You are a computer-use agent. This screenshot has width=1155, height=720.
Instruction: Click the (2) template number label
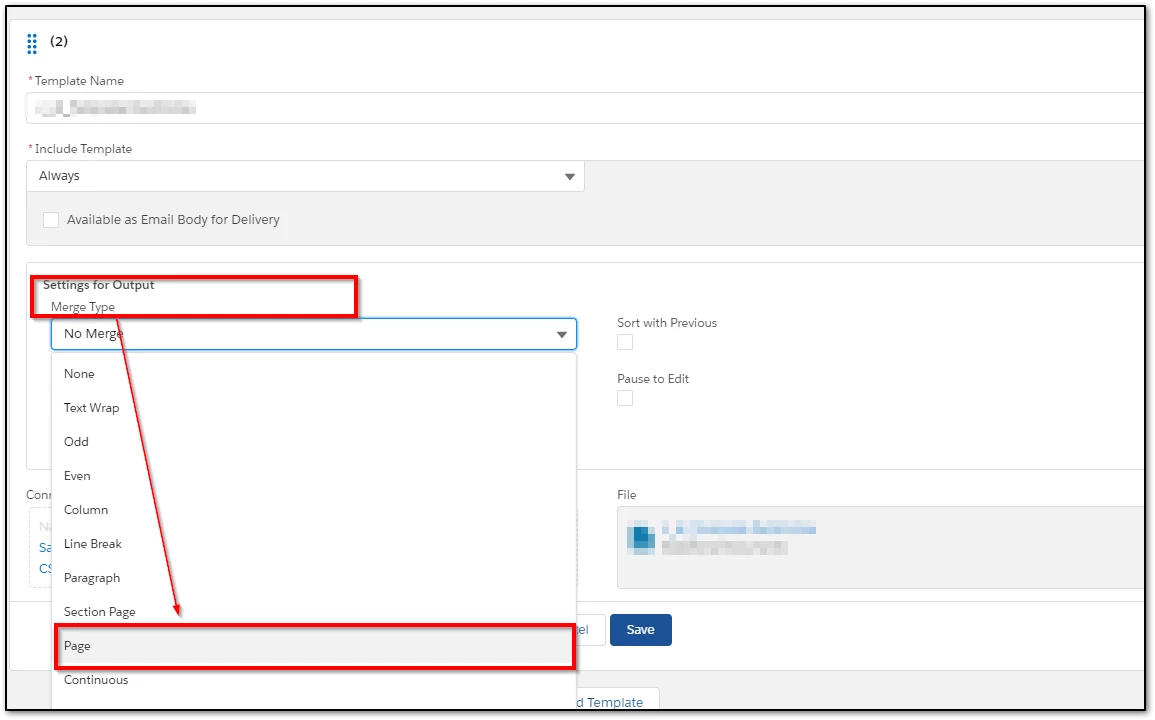59,41
